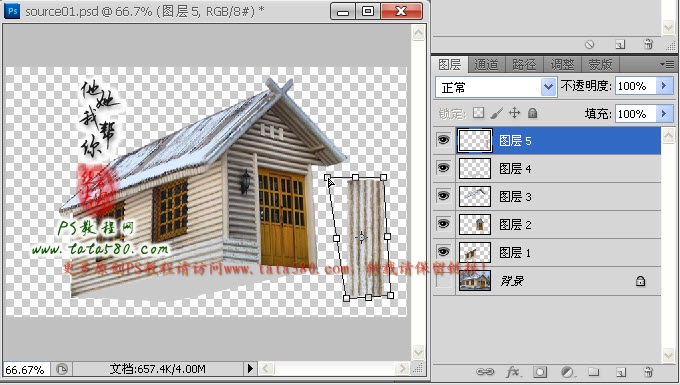Click the Layers panel scrollbar down arrow
The height and width of the screenshot is (385, 680).
click(668, 356)
